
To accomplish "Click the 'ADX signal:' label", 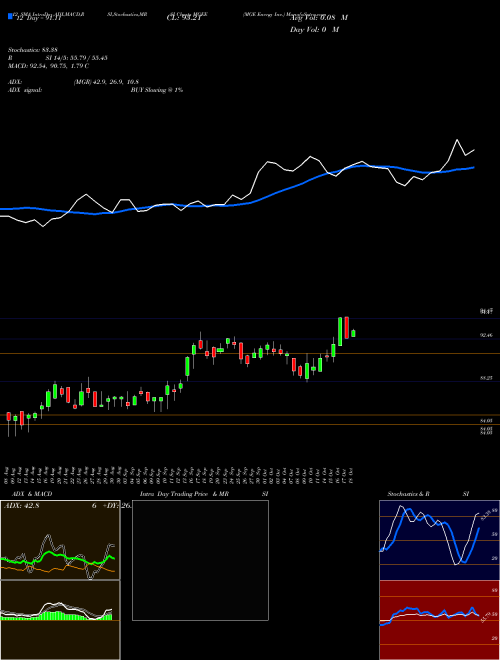I will (25, 90).
